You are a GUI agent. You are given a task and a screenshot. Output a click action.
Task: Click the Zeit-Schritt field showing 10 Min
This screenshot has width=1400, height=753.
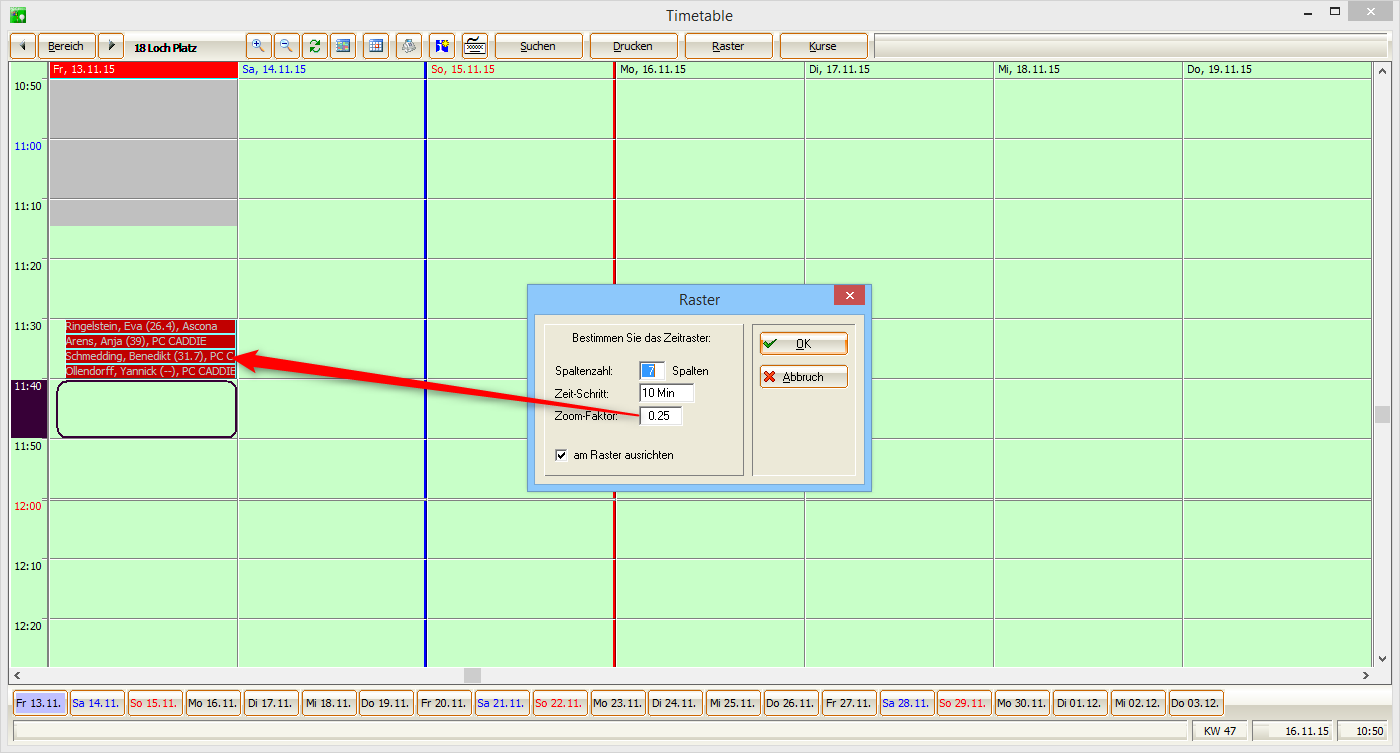(666, 393)
